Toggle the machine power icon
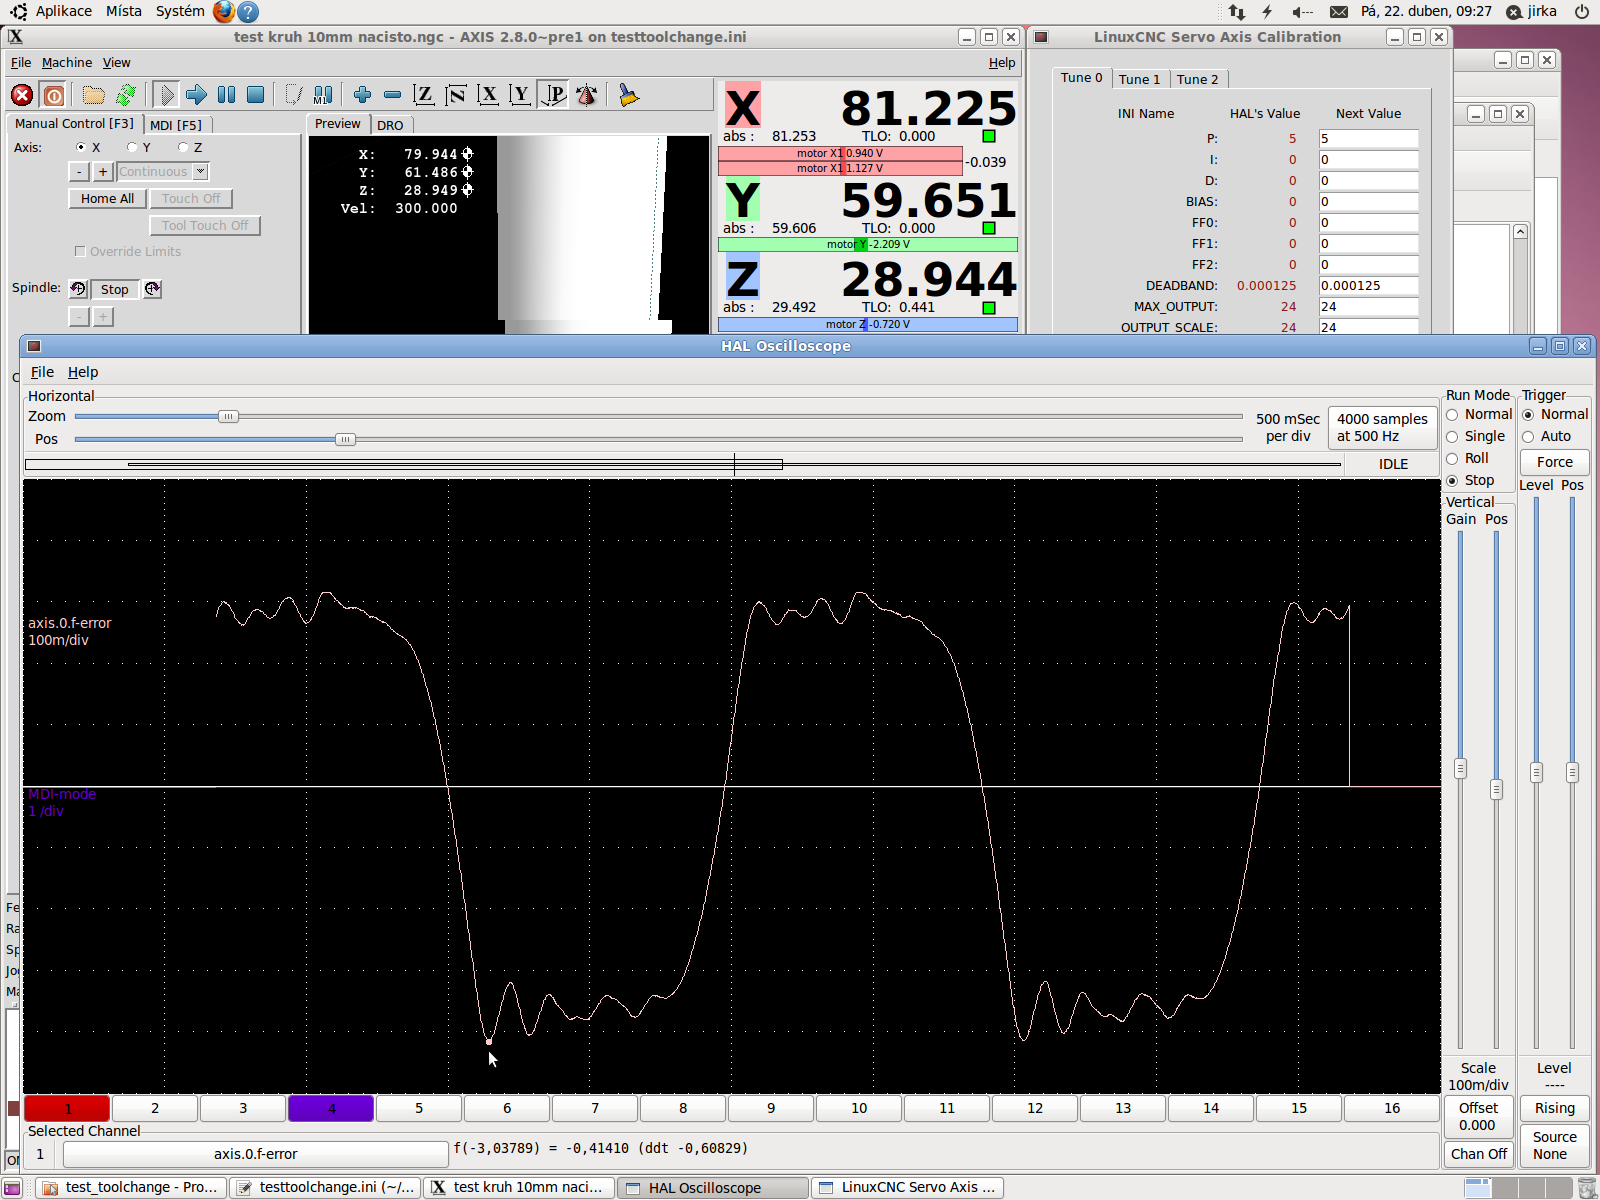 (54, 95)
